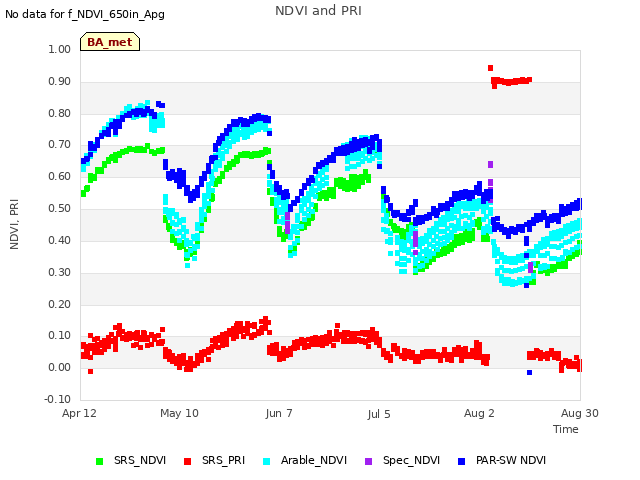Click the 0.00 y-axis tick label

coord(60,367)
